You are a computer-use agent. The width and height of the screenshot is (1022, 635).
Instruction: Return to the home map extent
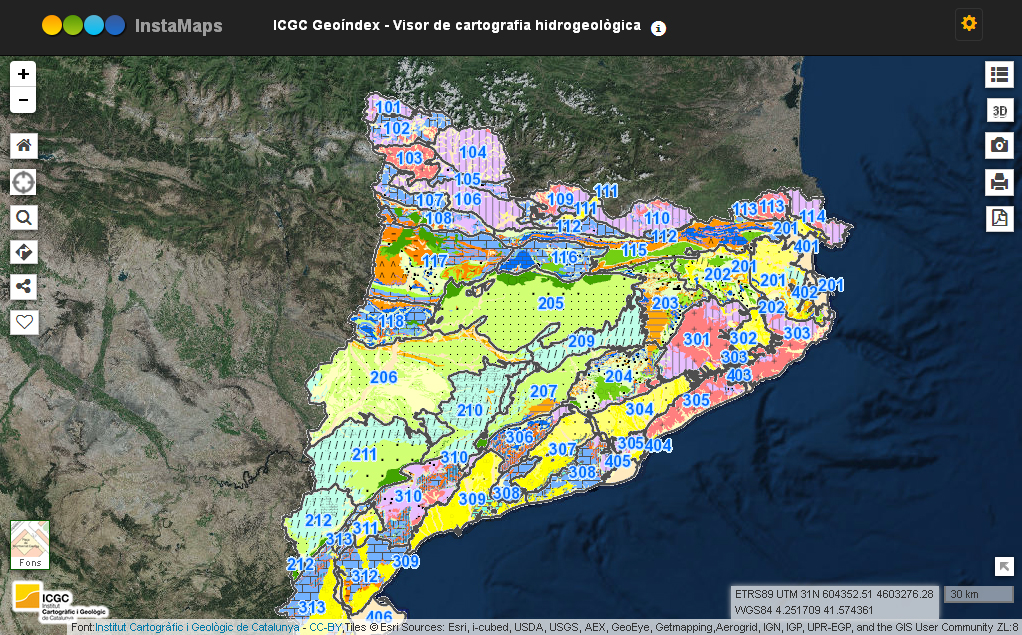pyautogui.click(x=24, y=146)
